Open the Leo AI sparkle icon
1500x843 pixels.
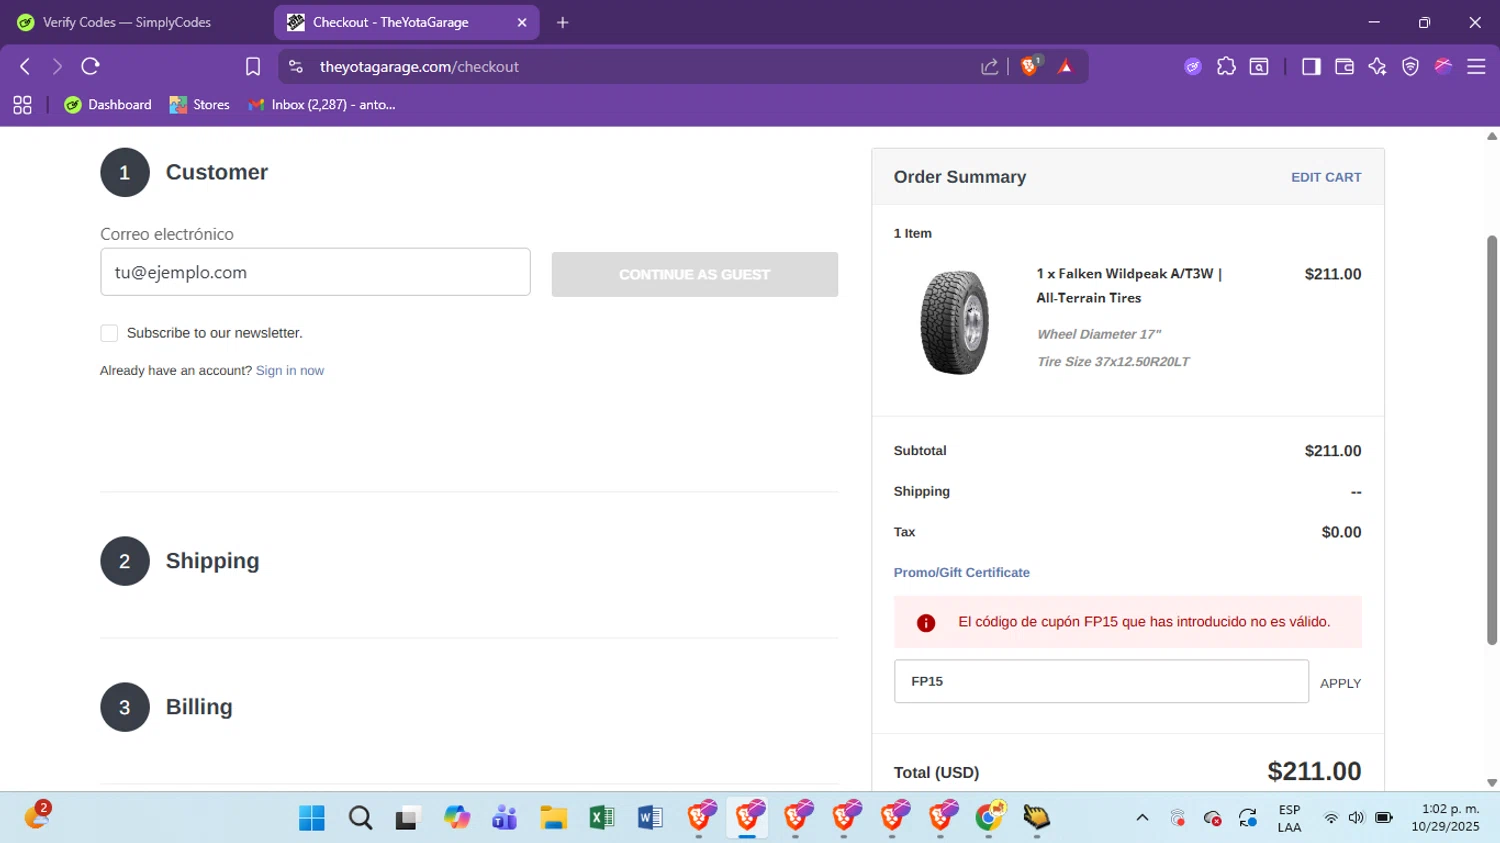(x=1377, y=66)
